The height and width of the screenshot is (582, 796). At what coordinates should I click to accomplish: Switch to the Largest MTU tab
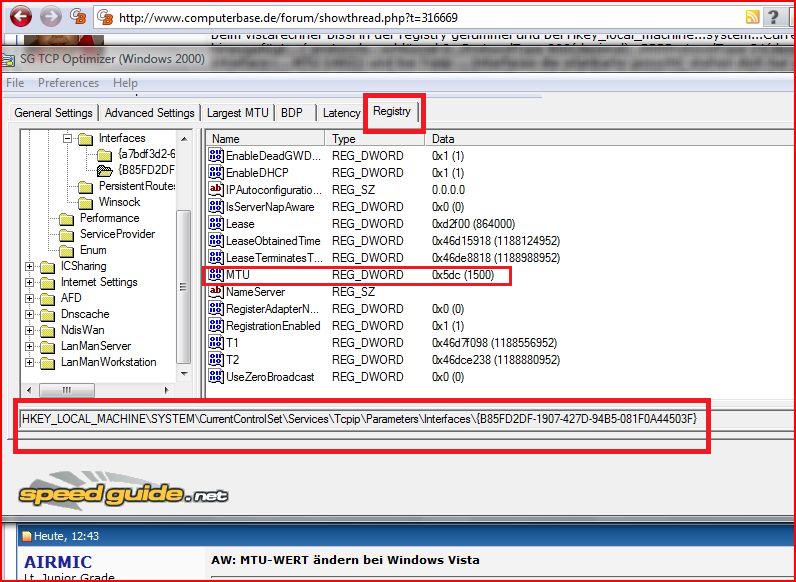(x=238, y=113)
